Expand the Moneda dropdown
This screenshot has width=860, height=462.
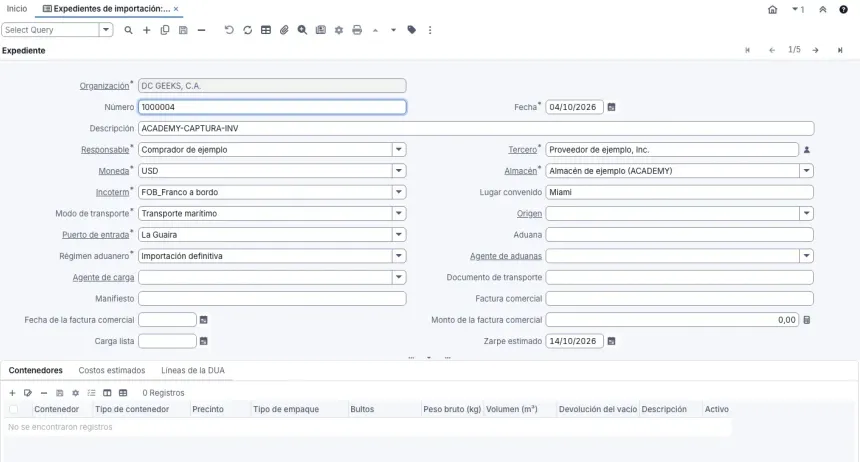399,171
